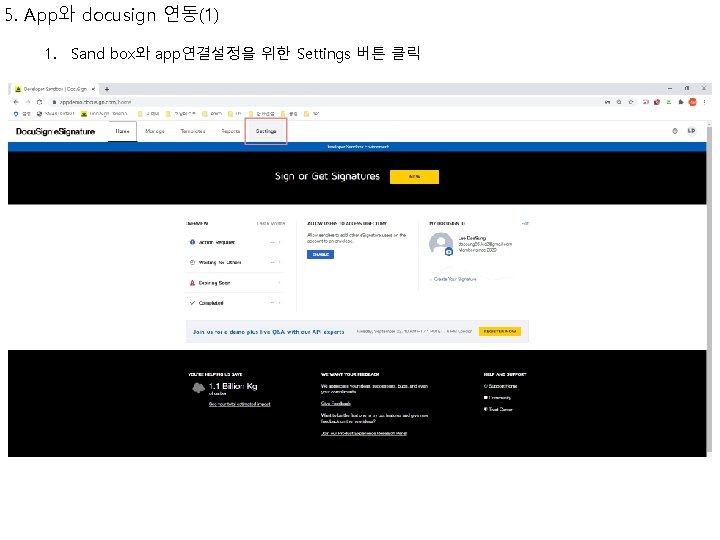Click the Last 6 Months filter in Overview
720x540 pixels.
tap(271, 223)
